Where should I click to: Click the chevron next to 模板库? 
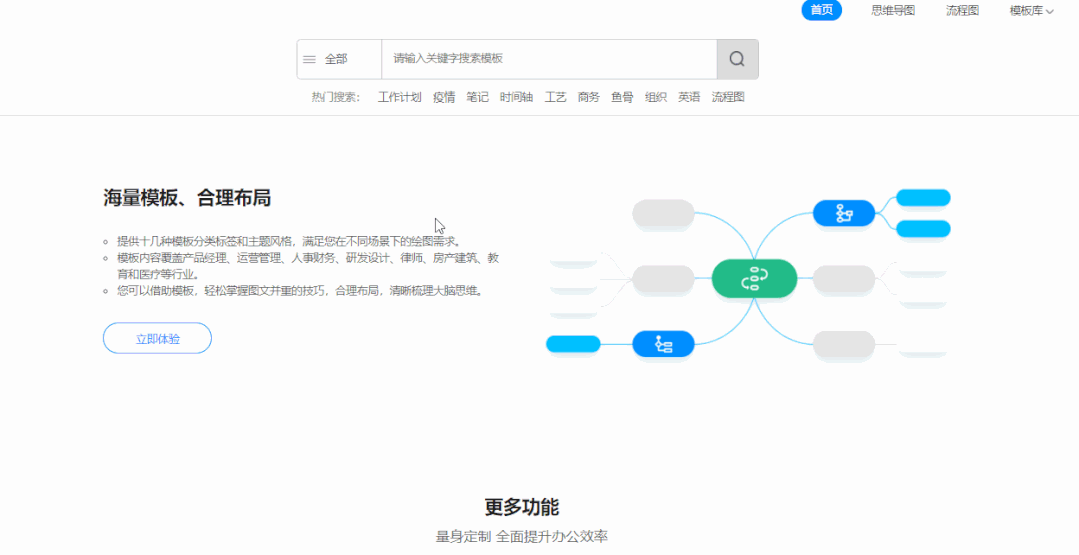point(1049,12)
